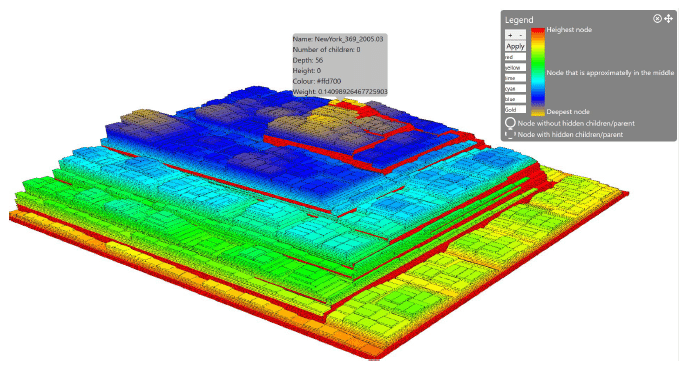This screenshot has height=375, width=686.
Task: Click the "Heighest node" legend label
Action: point(569,30)
